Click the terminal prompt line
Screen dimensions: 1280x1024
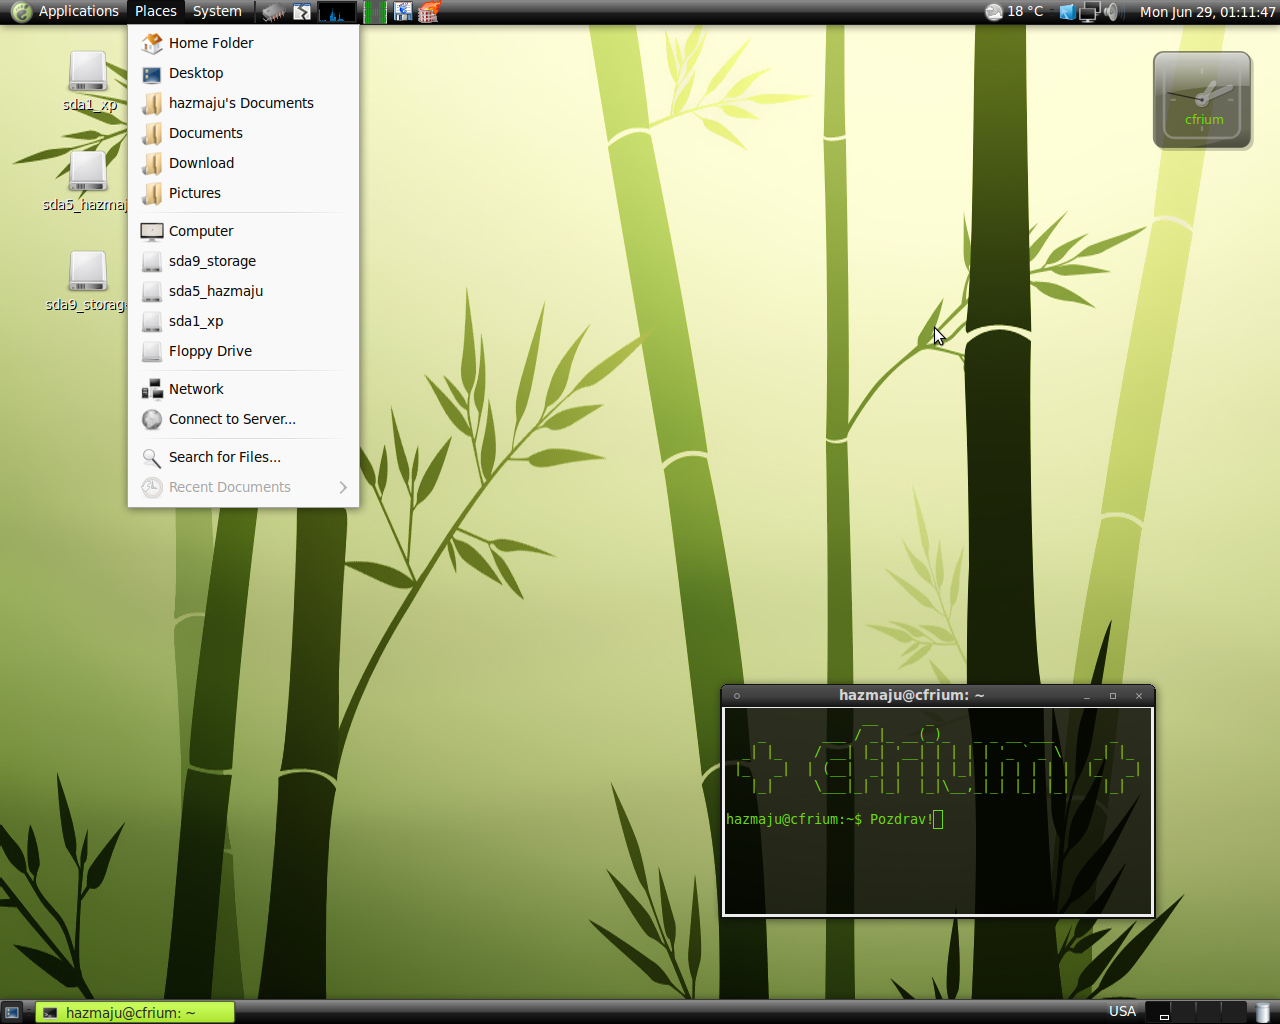click(x=834, y=820)
